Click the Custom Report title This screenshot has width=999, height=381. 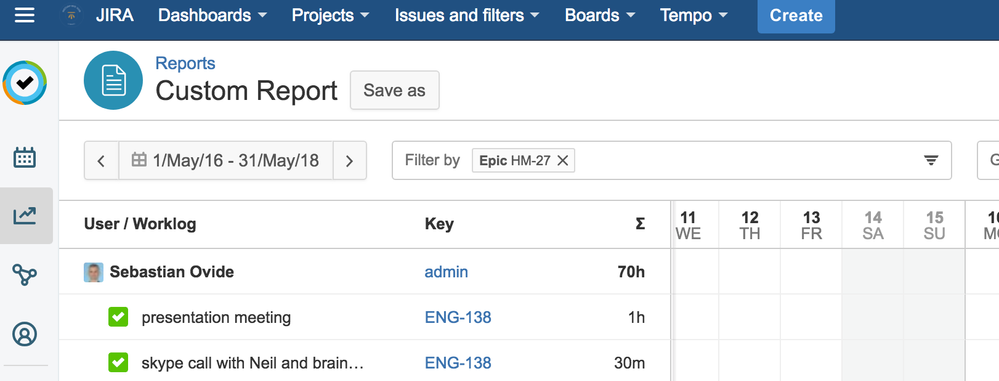tap(247, 91)
